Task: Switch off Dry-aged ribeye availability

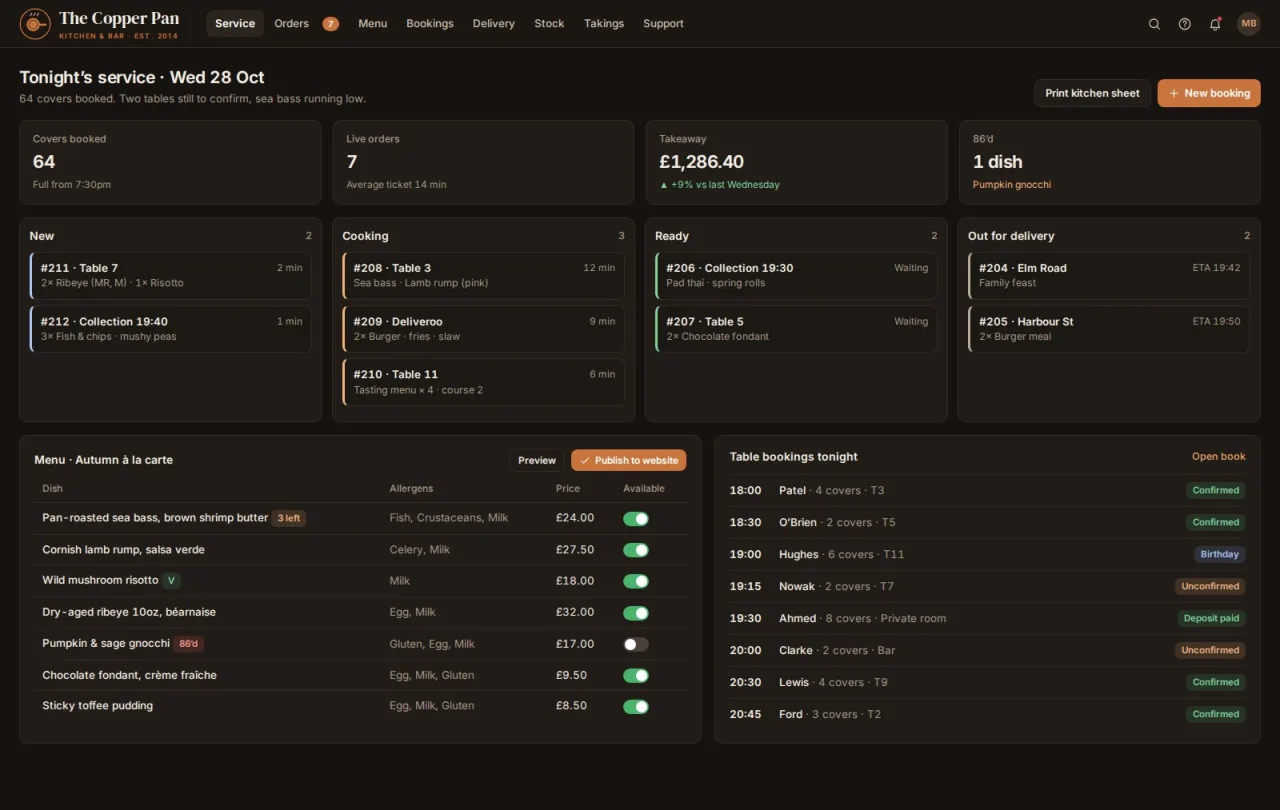Action: click(x=636, y=613)
